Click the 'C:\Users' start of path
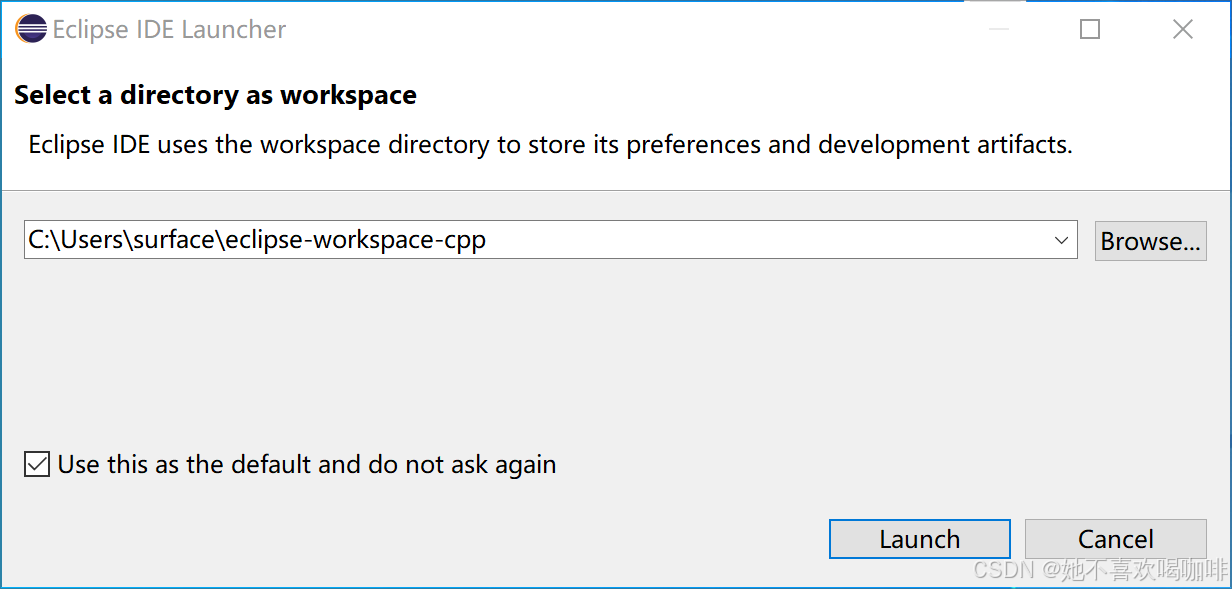 (70, 241)
